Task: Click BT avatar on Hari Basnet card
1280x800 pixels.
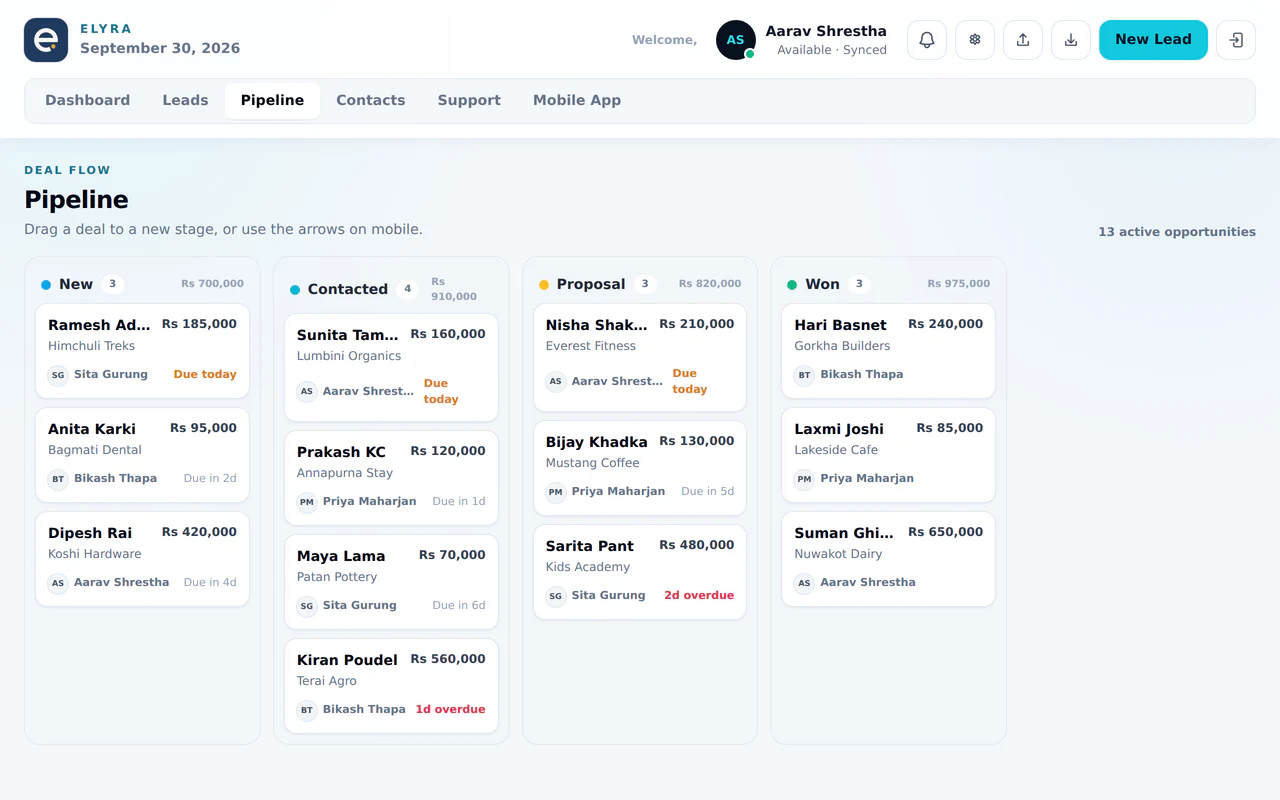Action: tap(804, 375)
